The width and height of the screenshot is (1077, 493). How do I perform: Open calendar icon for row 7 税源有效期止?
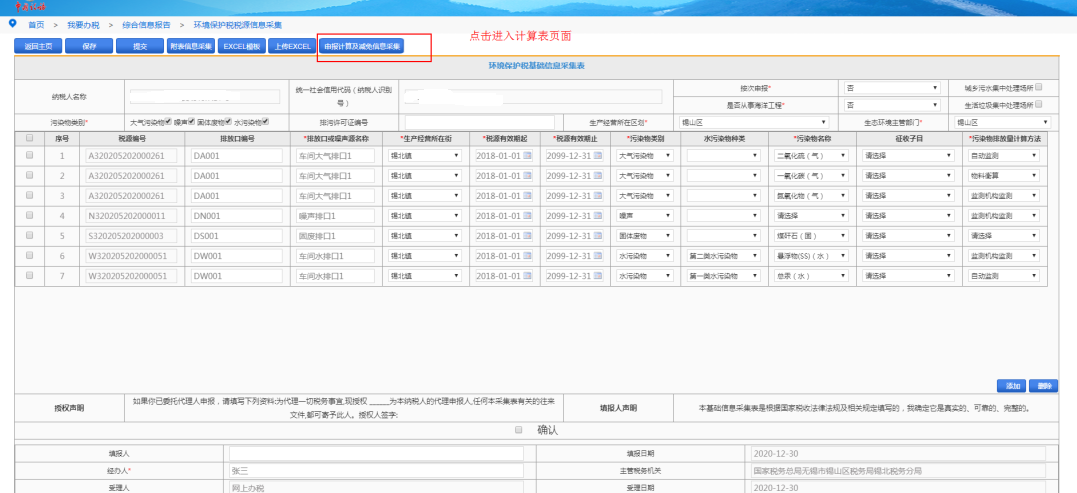click(x=596, y=275)
